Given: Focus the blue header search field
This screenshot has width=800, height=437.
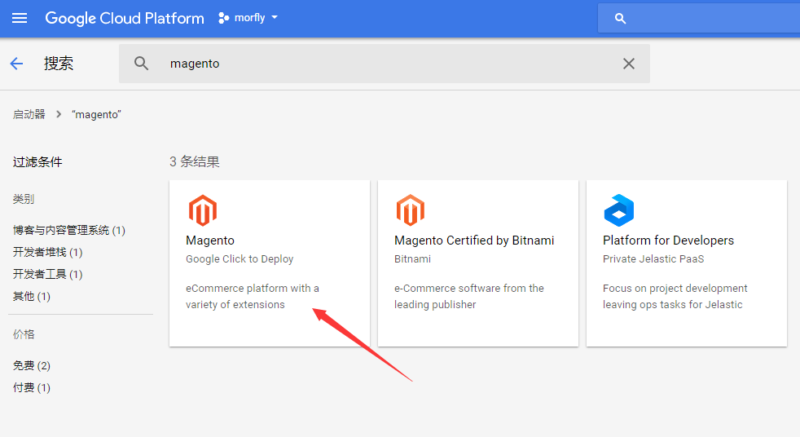Looking at the screenshot, I should (x=699, y=18).
